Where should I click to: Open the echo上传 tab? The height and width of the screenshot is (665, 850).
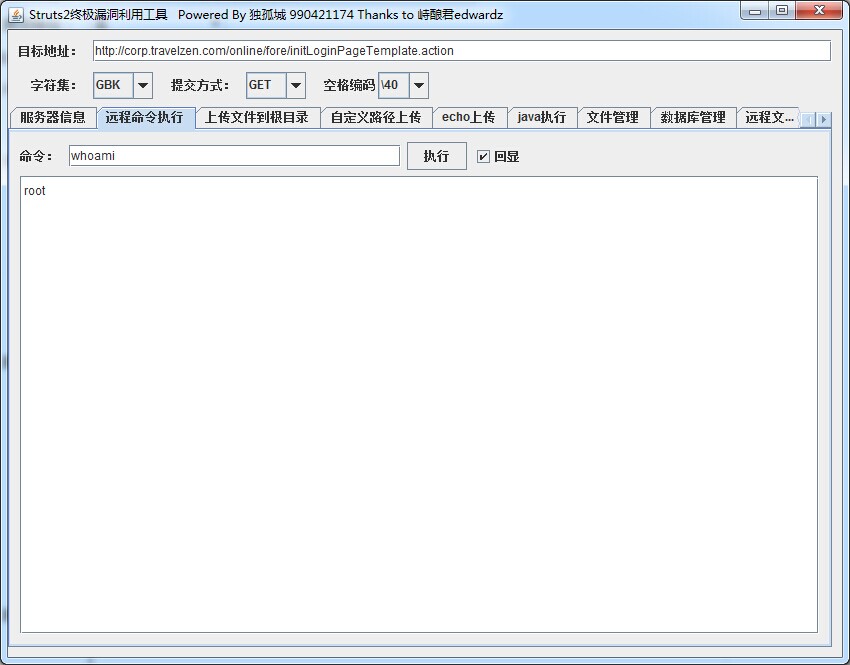coord(469,118)
